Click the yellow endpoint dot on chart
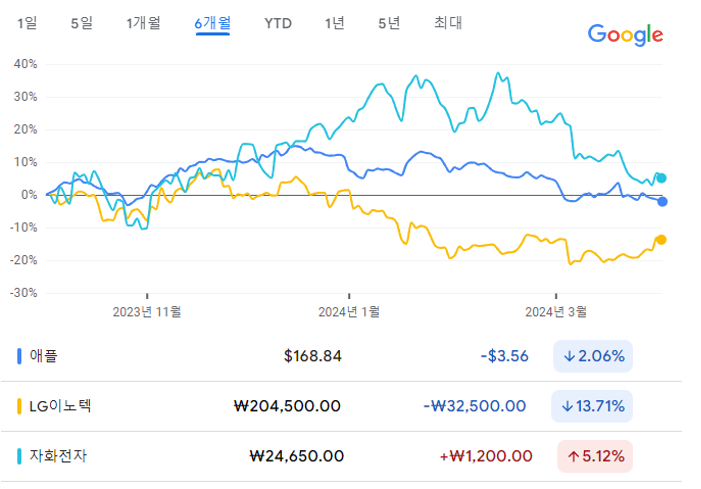Screen dimensions: 701x489 point(661,240)
